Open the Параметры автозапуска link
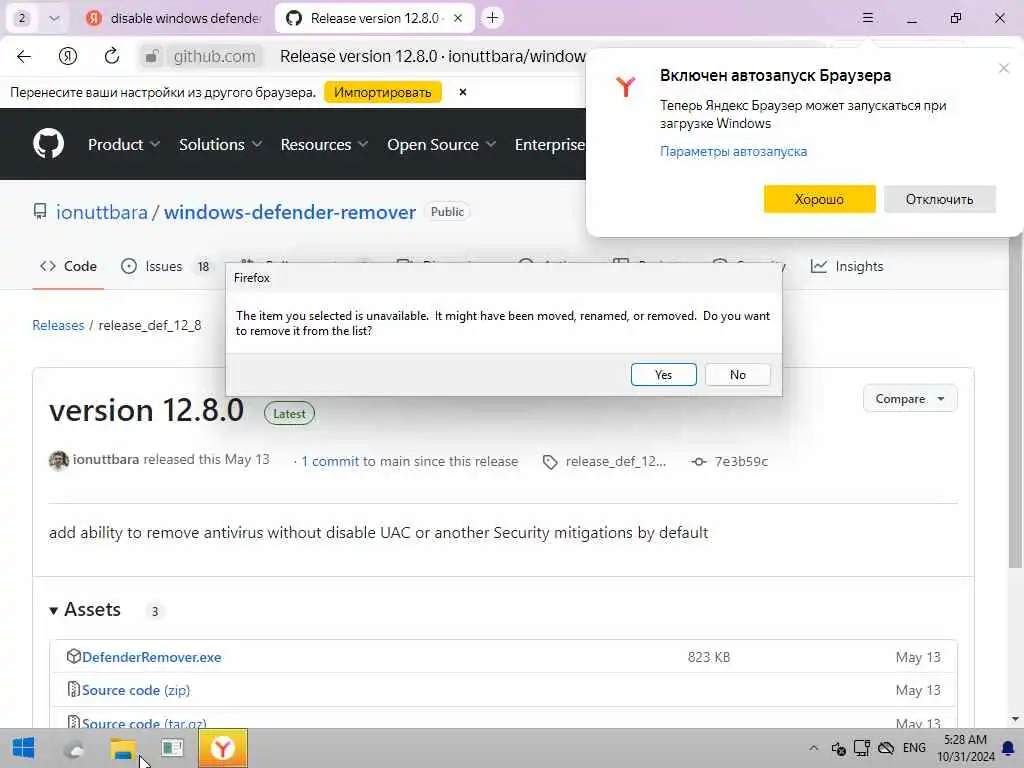The image size is (1024, 768). click(733, 152)
